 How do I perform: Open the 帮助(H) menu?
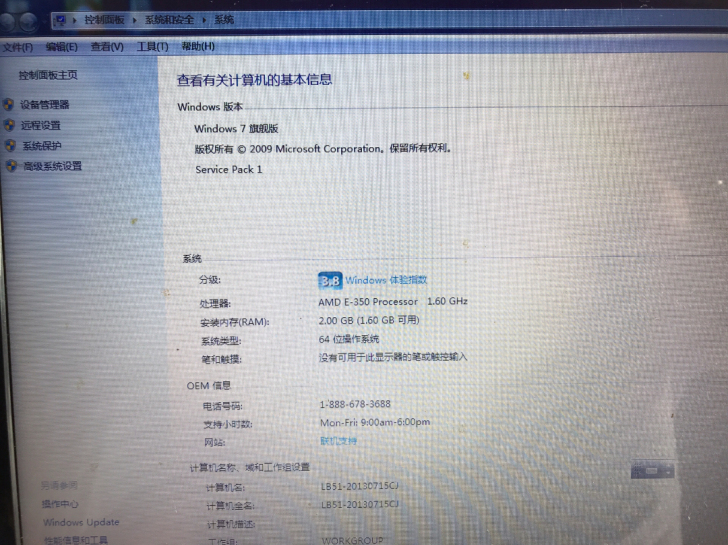coord(198,46)
